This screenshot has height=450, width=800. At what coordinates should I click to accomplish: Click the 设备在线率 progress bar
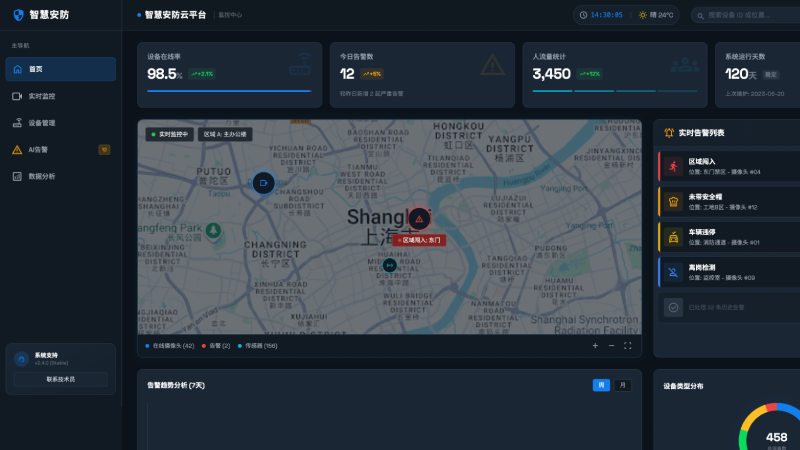point(230,91)
